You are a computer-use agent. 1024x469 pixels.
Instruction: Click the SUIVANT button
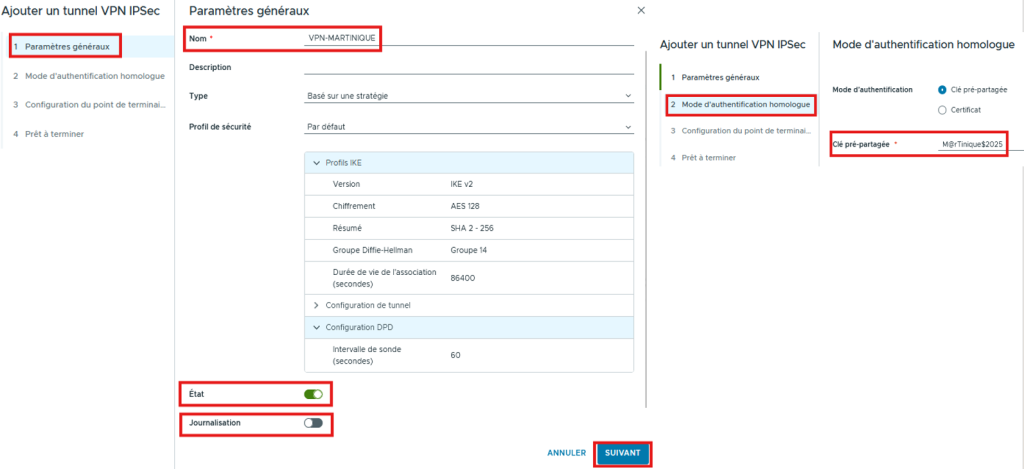pyautogui.click(x=622, y=453)
